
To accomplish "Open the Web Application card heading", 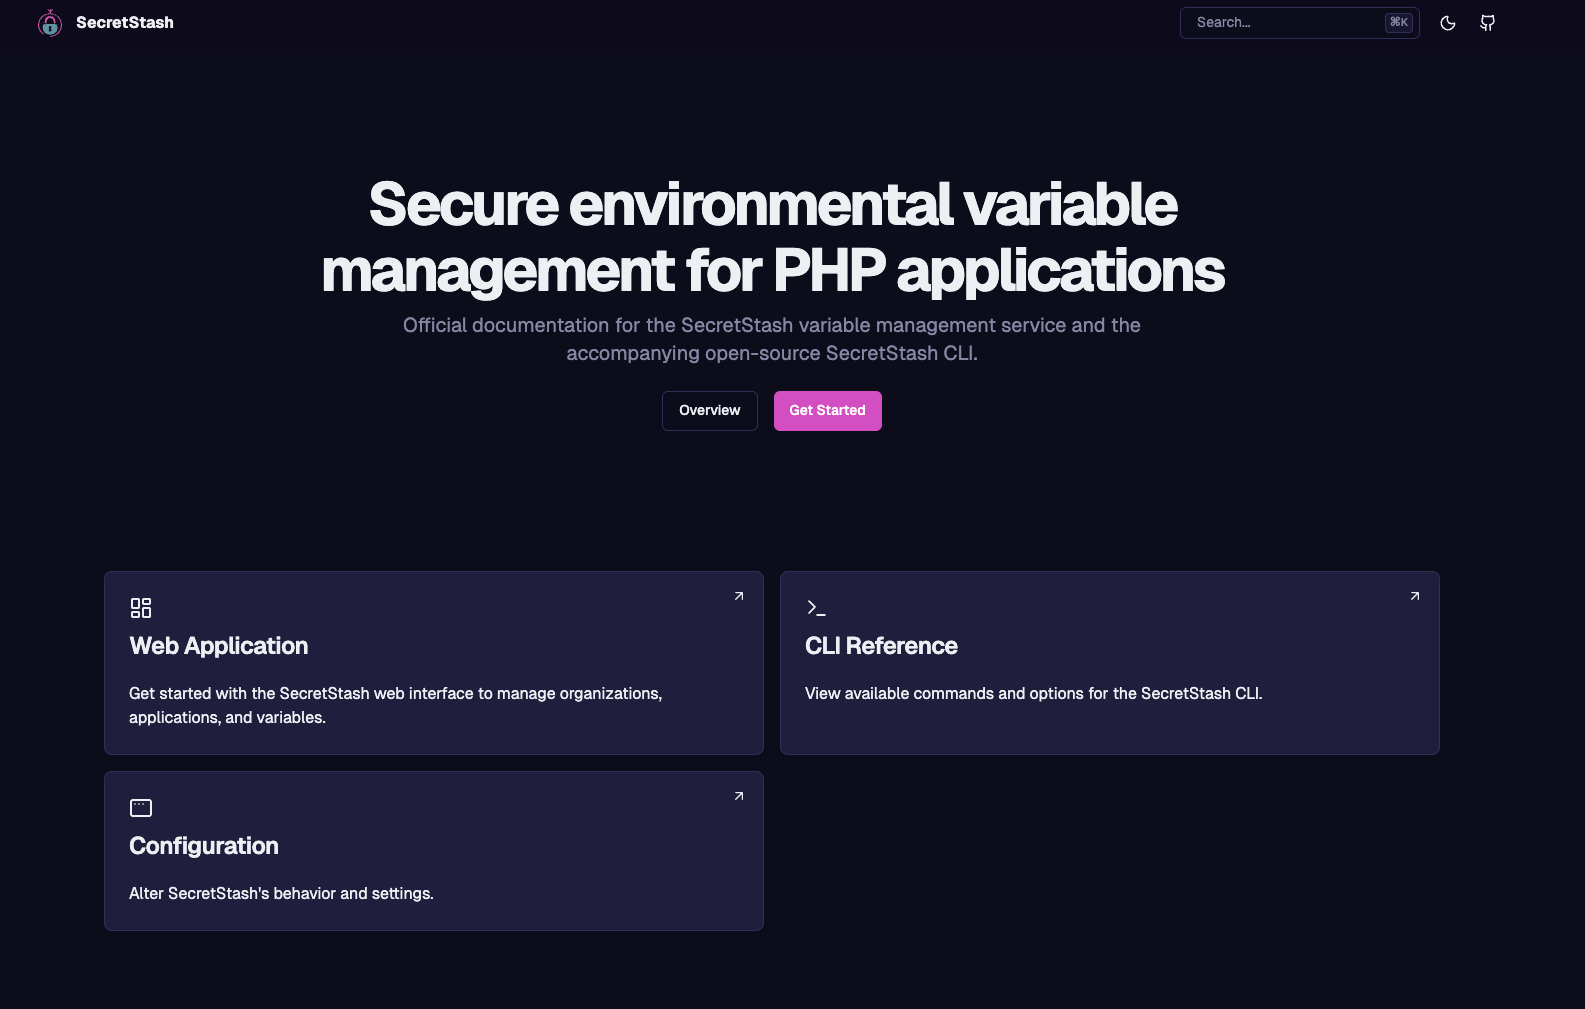I will [219, 646].
